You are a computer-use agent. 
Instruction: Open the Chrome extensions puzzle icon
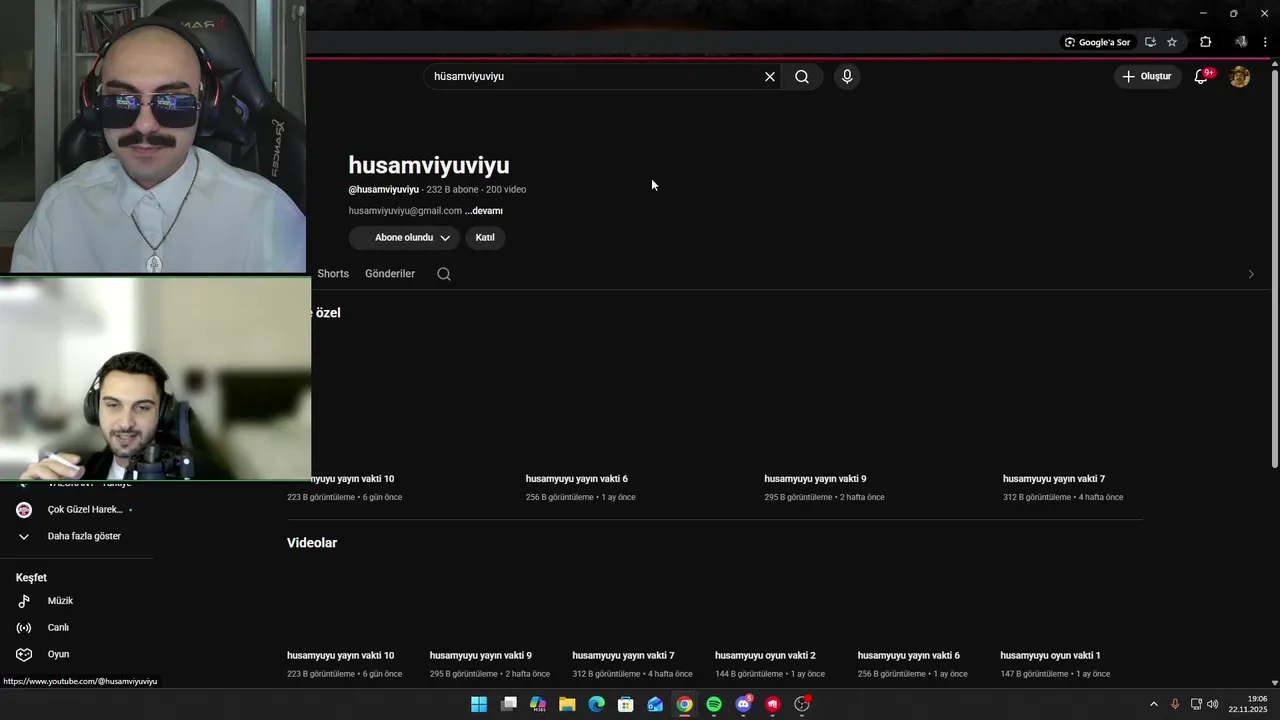[1205, 42]
